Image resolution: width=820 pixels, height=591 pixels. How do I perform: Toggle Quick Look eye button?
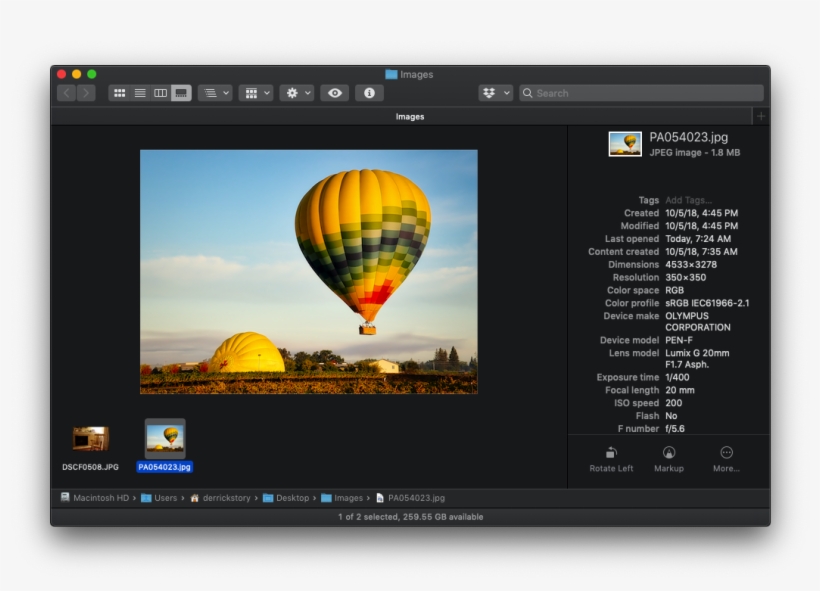335,93
